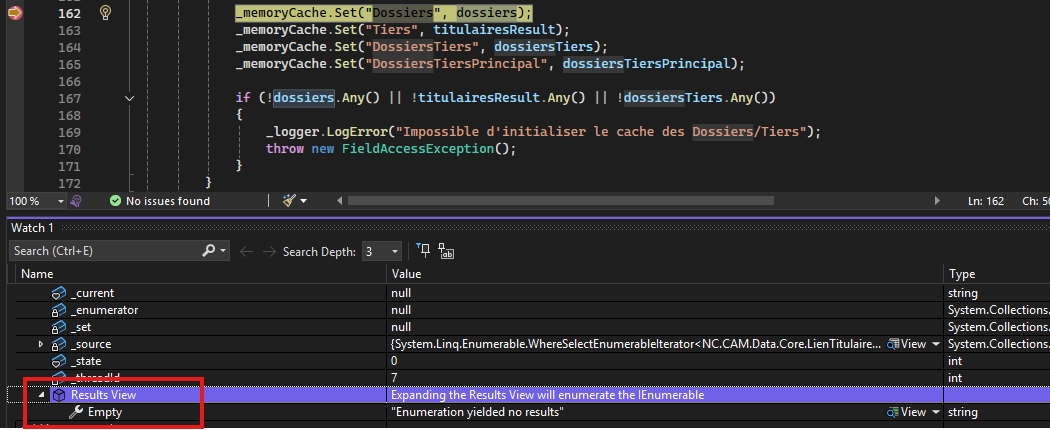The width and height of the screenshot is (1050, 430).
Task: Open the View dropdown arrow for Empty row
Action: click(x=935, y=412)
